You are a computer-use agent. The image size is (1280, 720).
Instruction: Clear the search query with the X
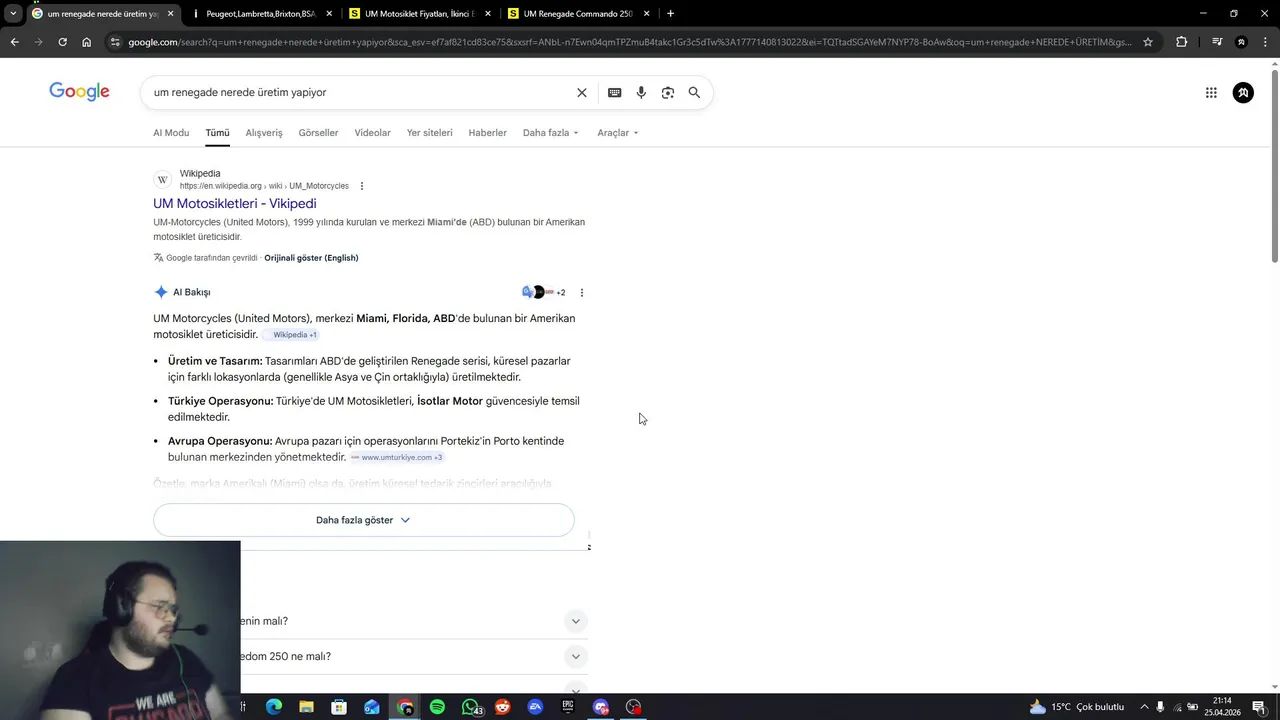[582, 92]
